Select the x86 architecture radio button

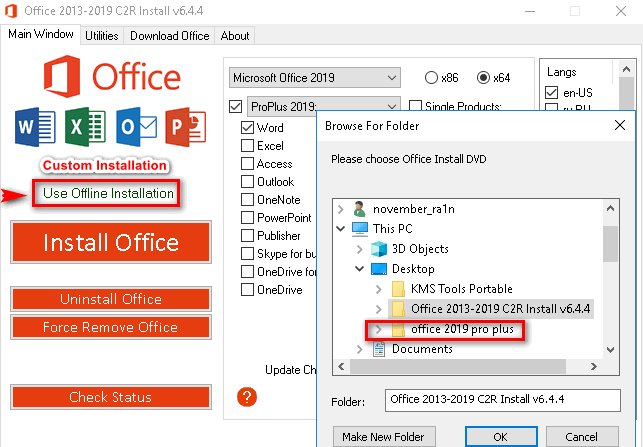[x=431, y=78]
